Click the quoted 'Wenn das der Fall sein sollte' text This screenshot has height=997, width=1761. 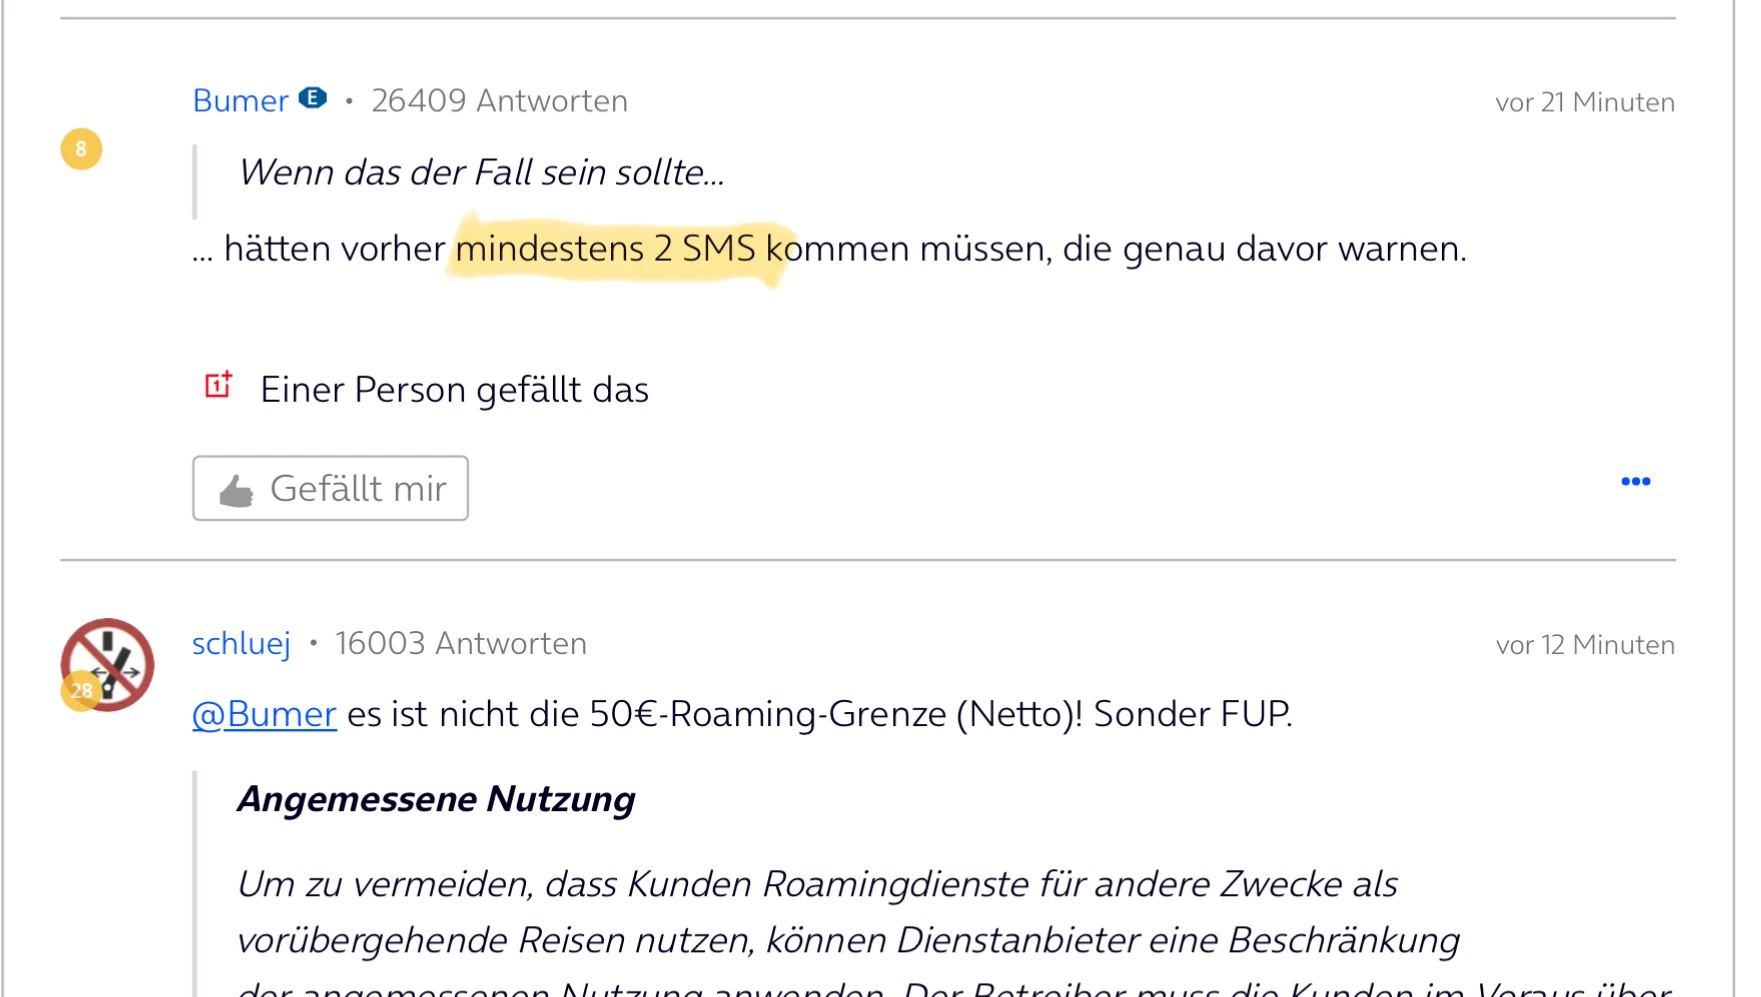point(481,173)
